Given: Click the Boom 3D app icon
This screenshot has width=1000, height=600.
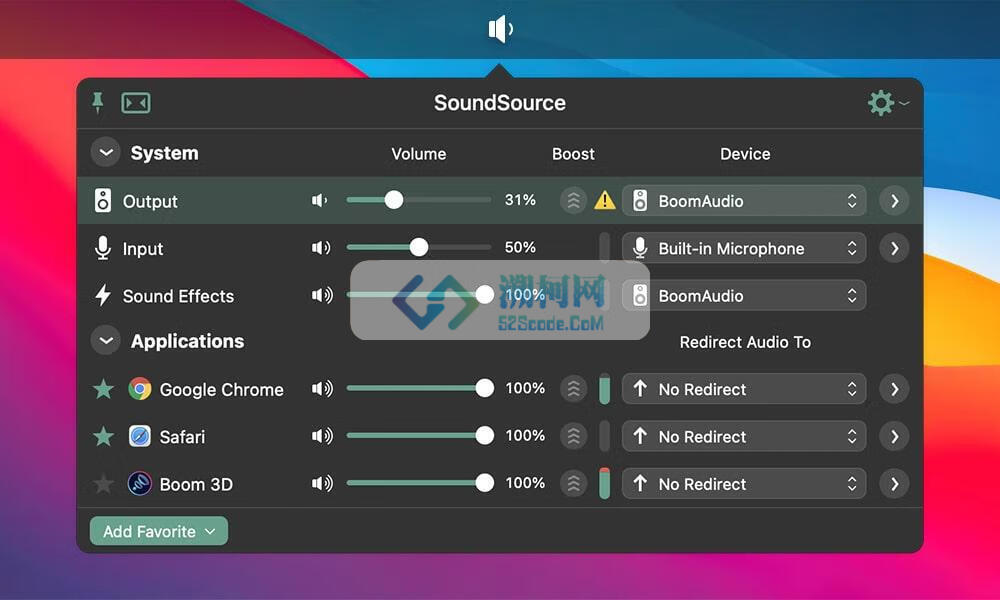Looking at the screenshot, I should pyautogui.click(x=140, y=483).
